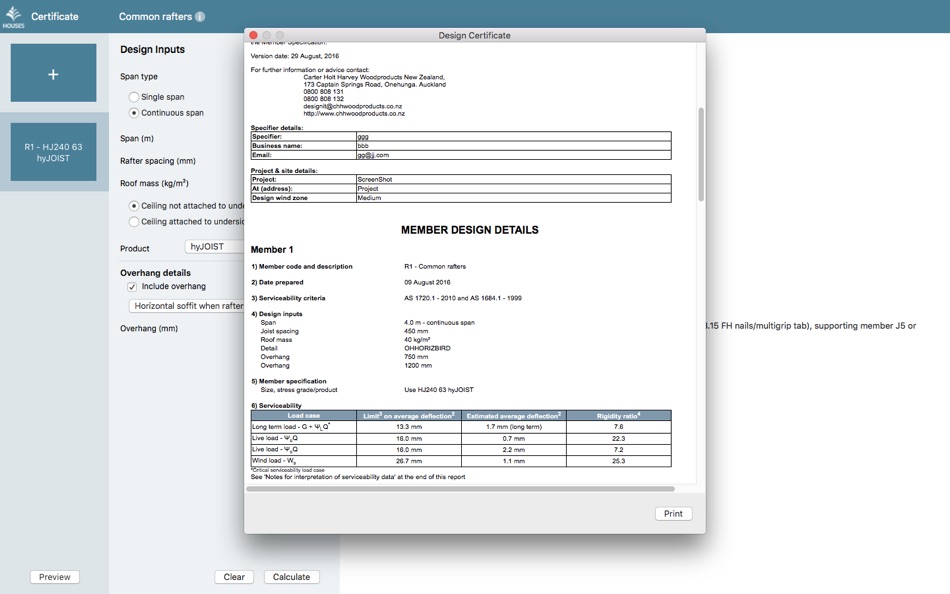Screen dimensions: 950x594
Task: Click the 'OHHORIZBIRD' detail value
Action: tap(427, 349)
